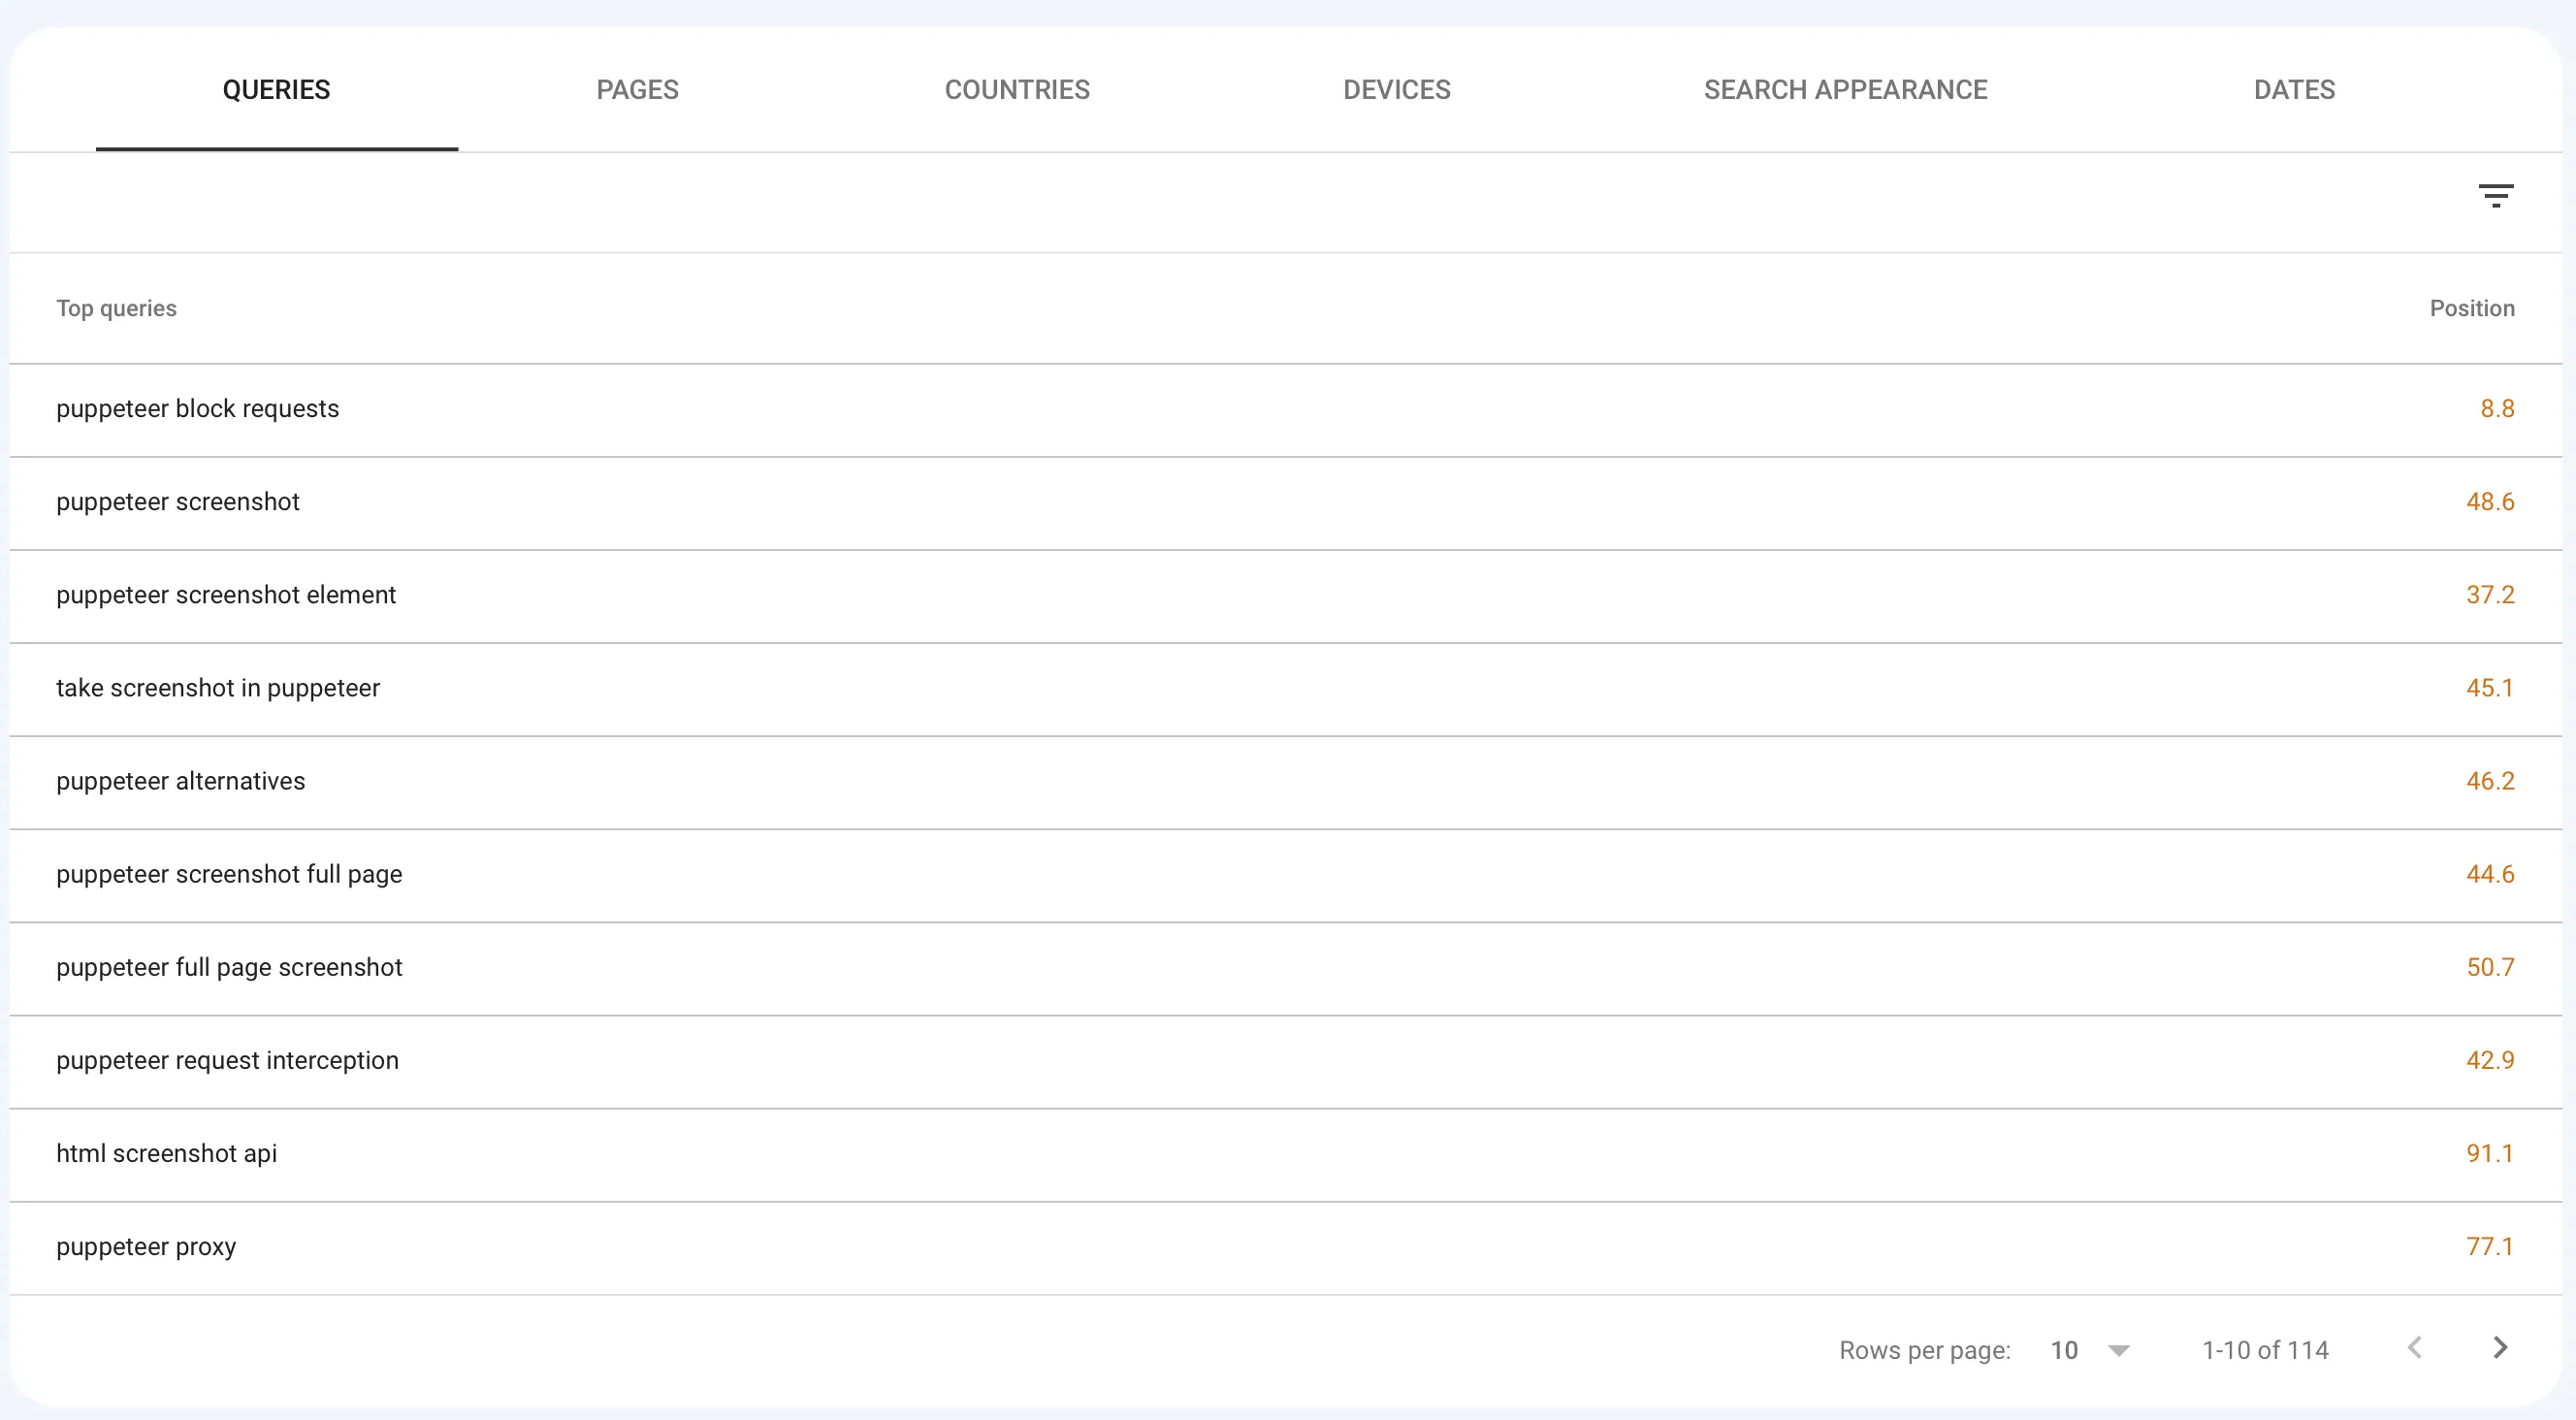
Task: Switch to the PAGES tab
Action: pos(638,89)
